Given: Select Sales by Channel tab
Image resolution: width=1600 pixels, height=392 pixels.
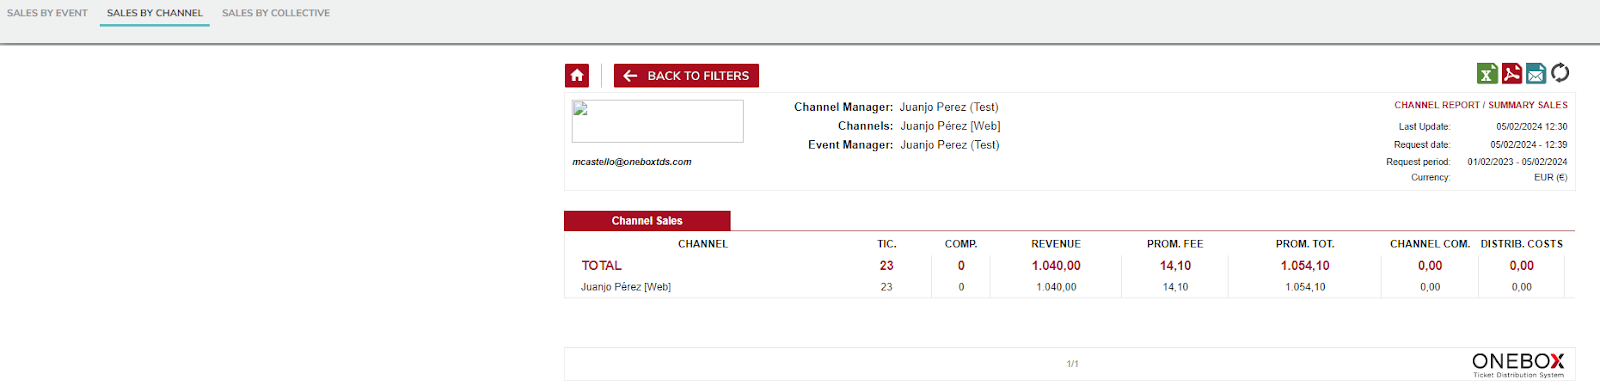Looking at the screenshot, I should [x=155, y=13].
